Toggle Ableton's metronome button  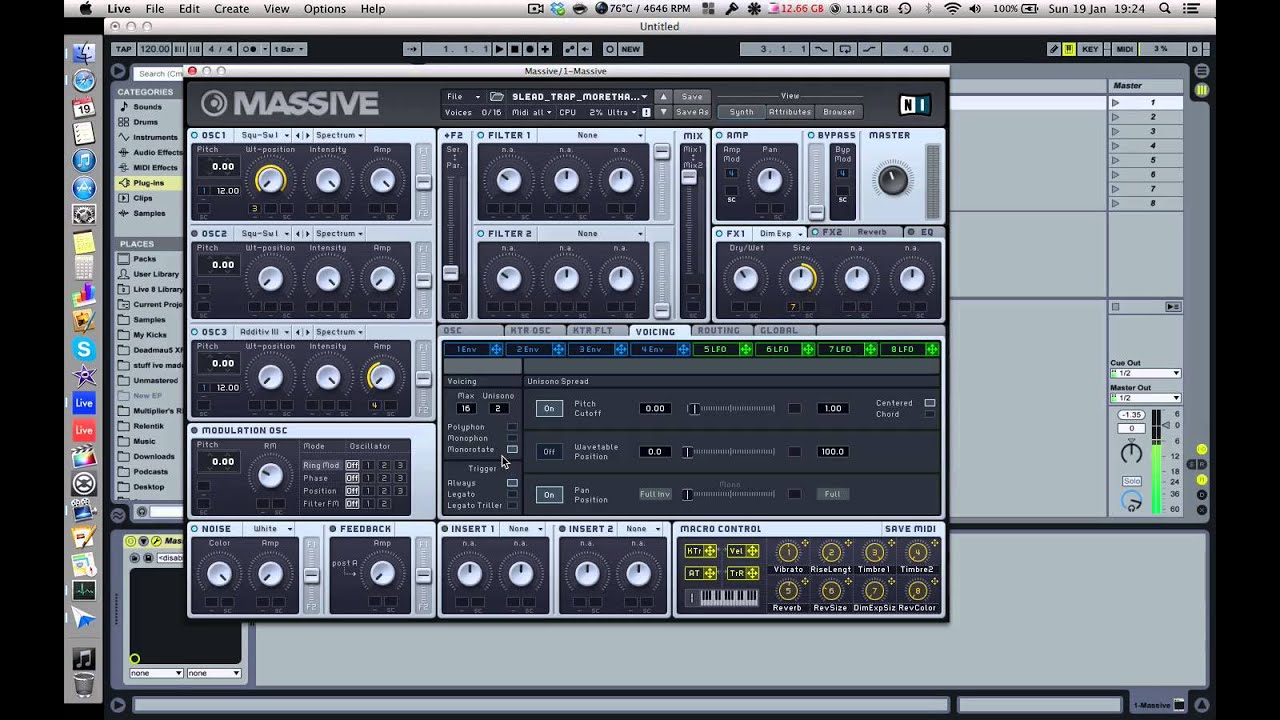[x=250, y=49]
